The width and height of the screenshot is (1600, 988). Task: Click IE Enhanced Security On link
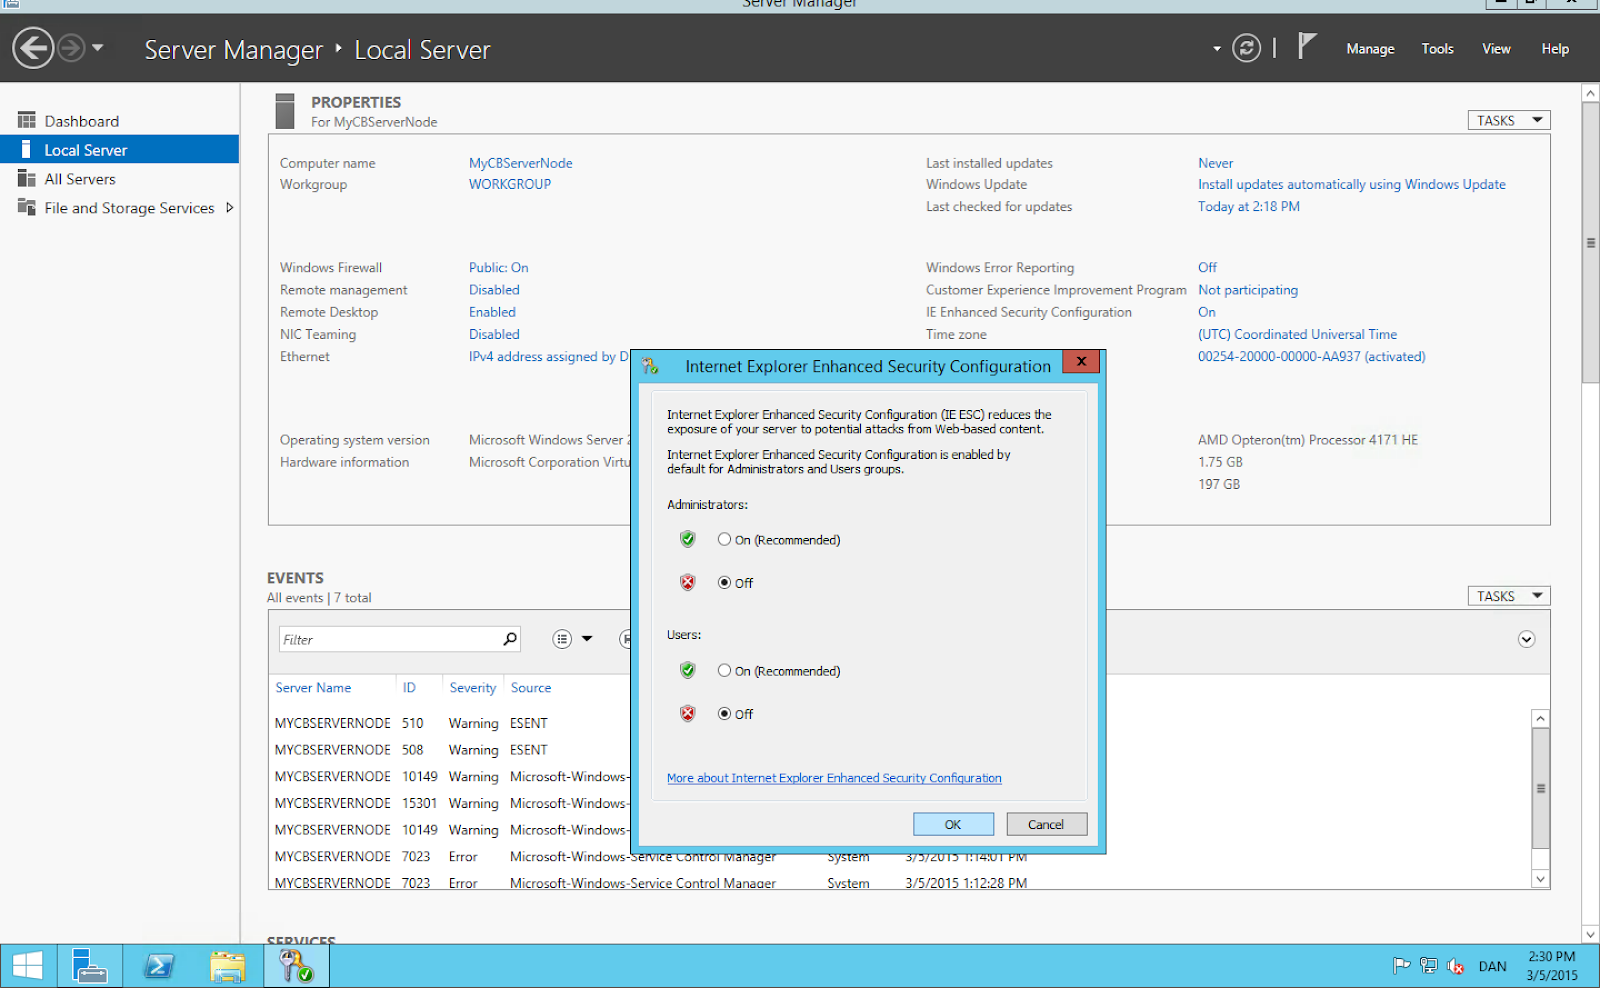pos(1207,312)
